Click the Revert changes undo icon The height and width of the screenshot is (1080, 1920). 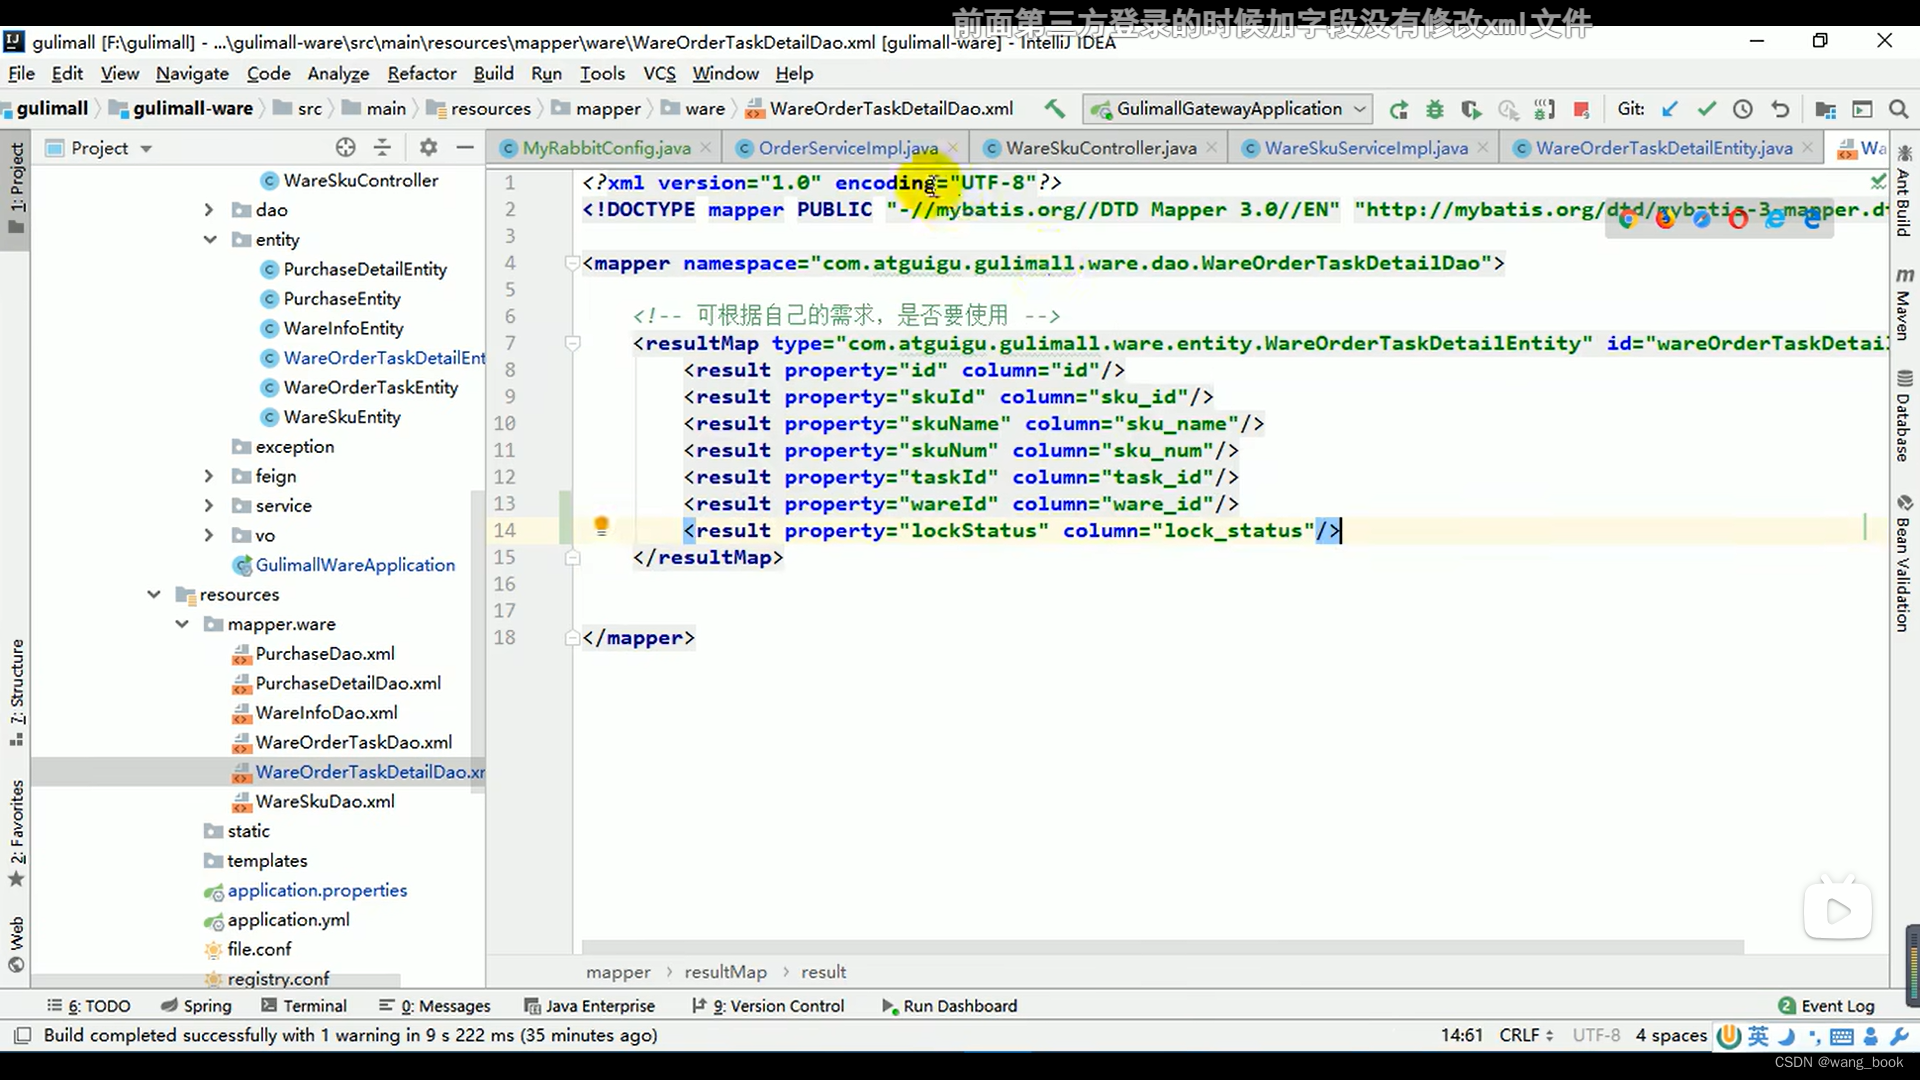click(x=1779, y=108)
